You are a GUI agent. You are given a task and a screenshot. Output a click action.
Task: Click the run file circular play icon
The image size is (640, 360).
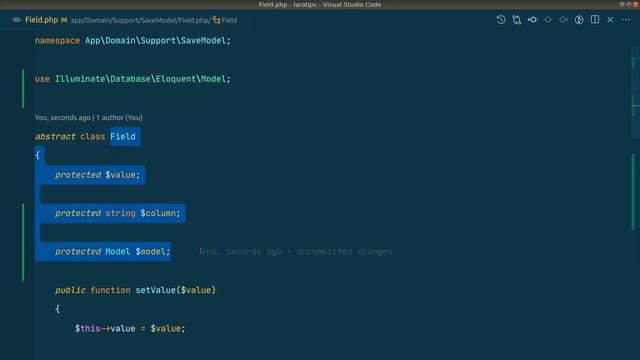pyautogui.click(x=579, y=20)
